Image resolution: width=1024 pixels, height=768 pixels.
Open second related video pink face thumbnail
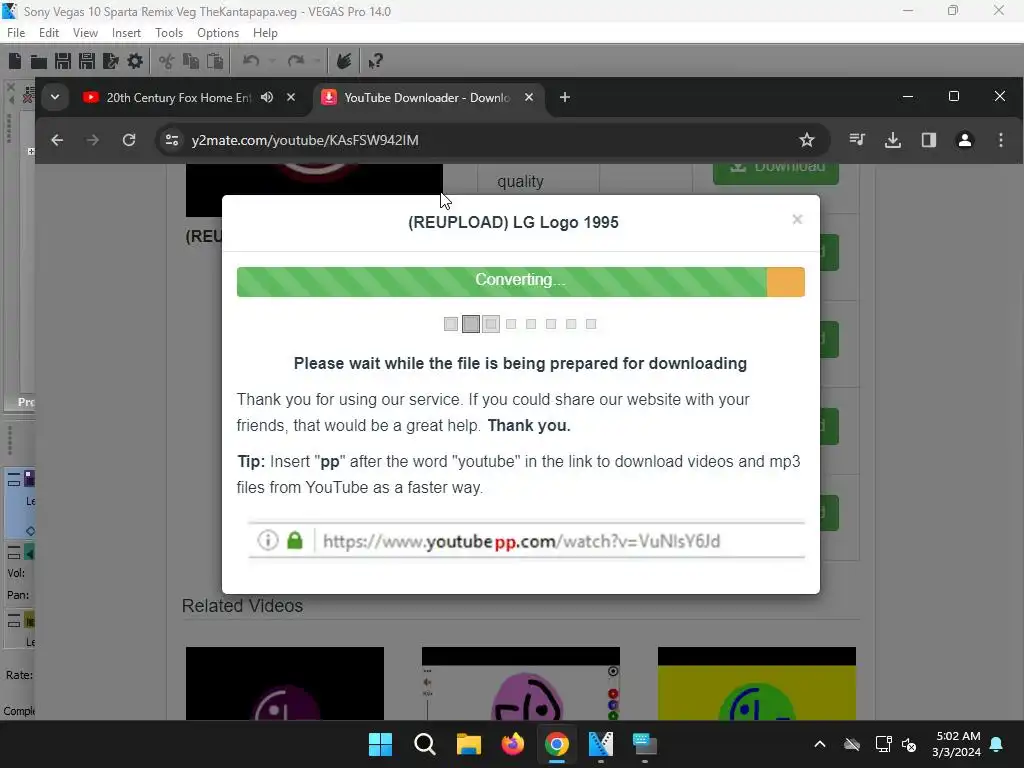coord(520,683)
